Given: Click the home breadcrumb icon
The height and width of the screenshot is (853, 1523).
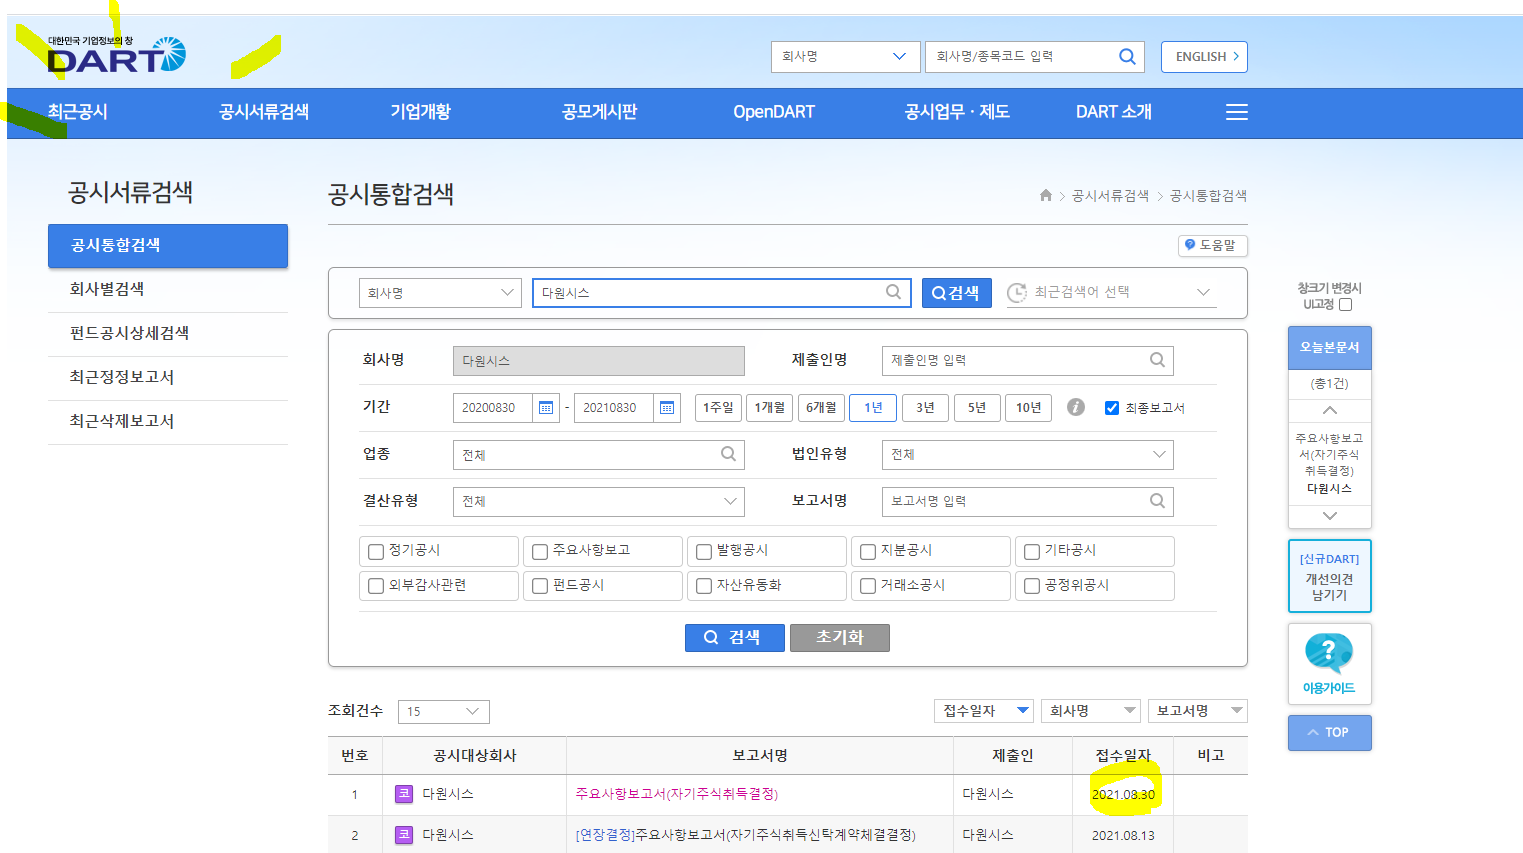Looking at the screenshot, I should click(1046, 195).
